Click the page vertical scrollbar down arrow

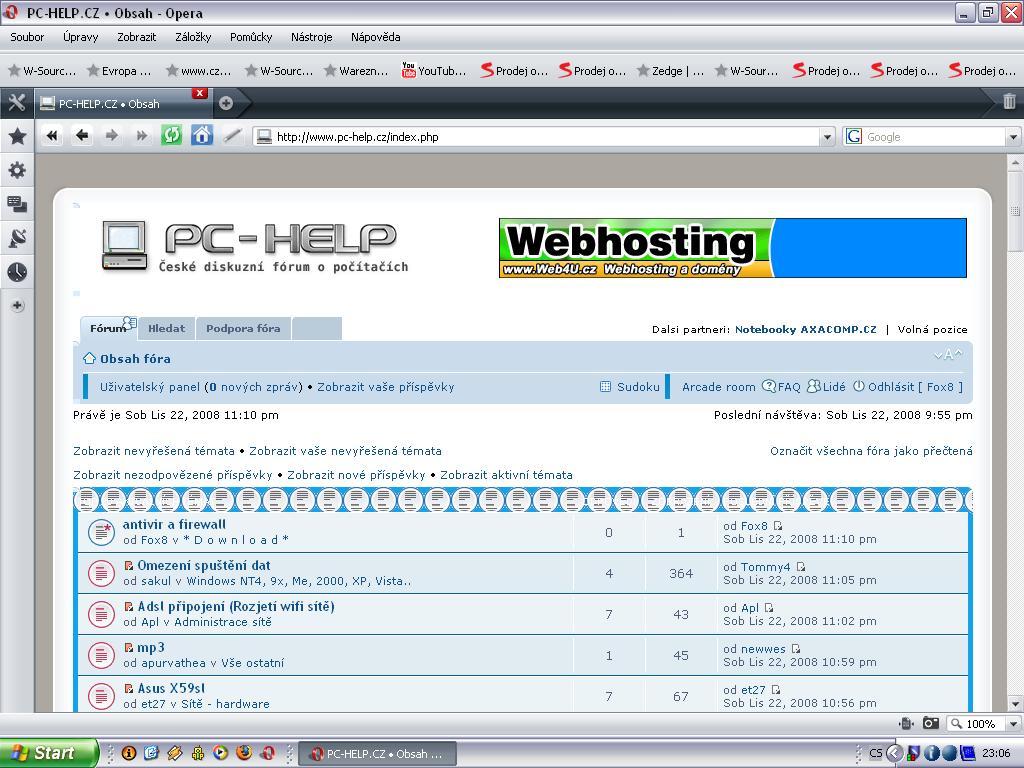click(x=1014, y=704)
